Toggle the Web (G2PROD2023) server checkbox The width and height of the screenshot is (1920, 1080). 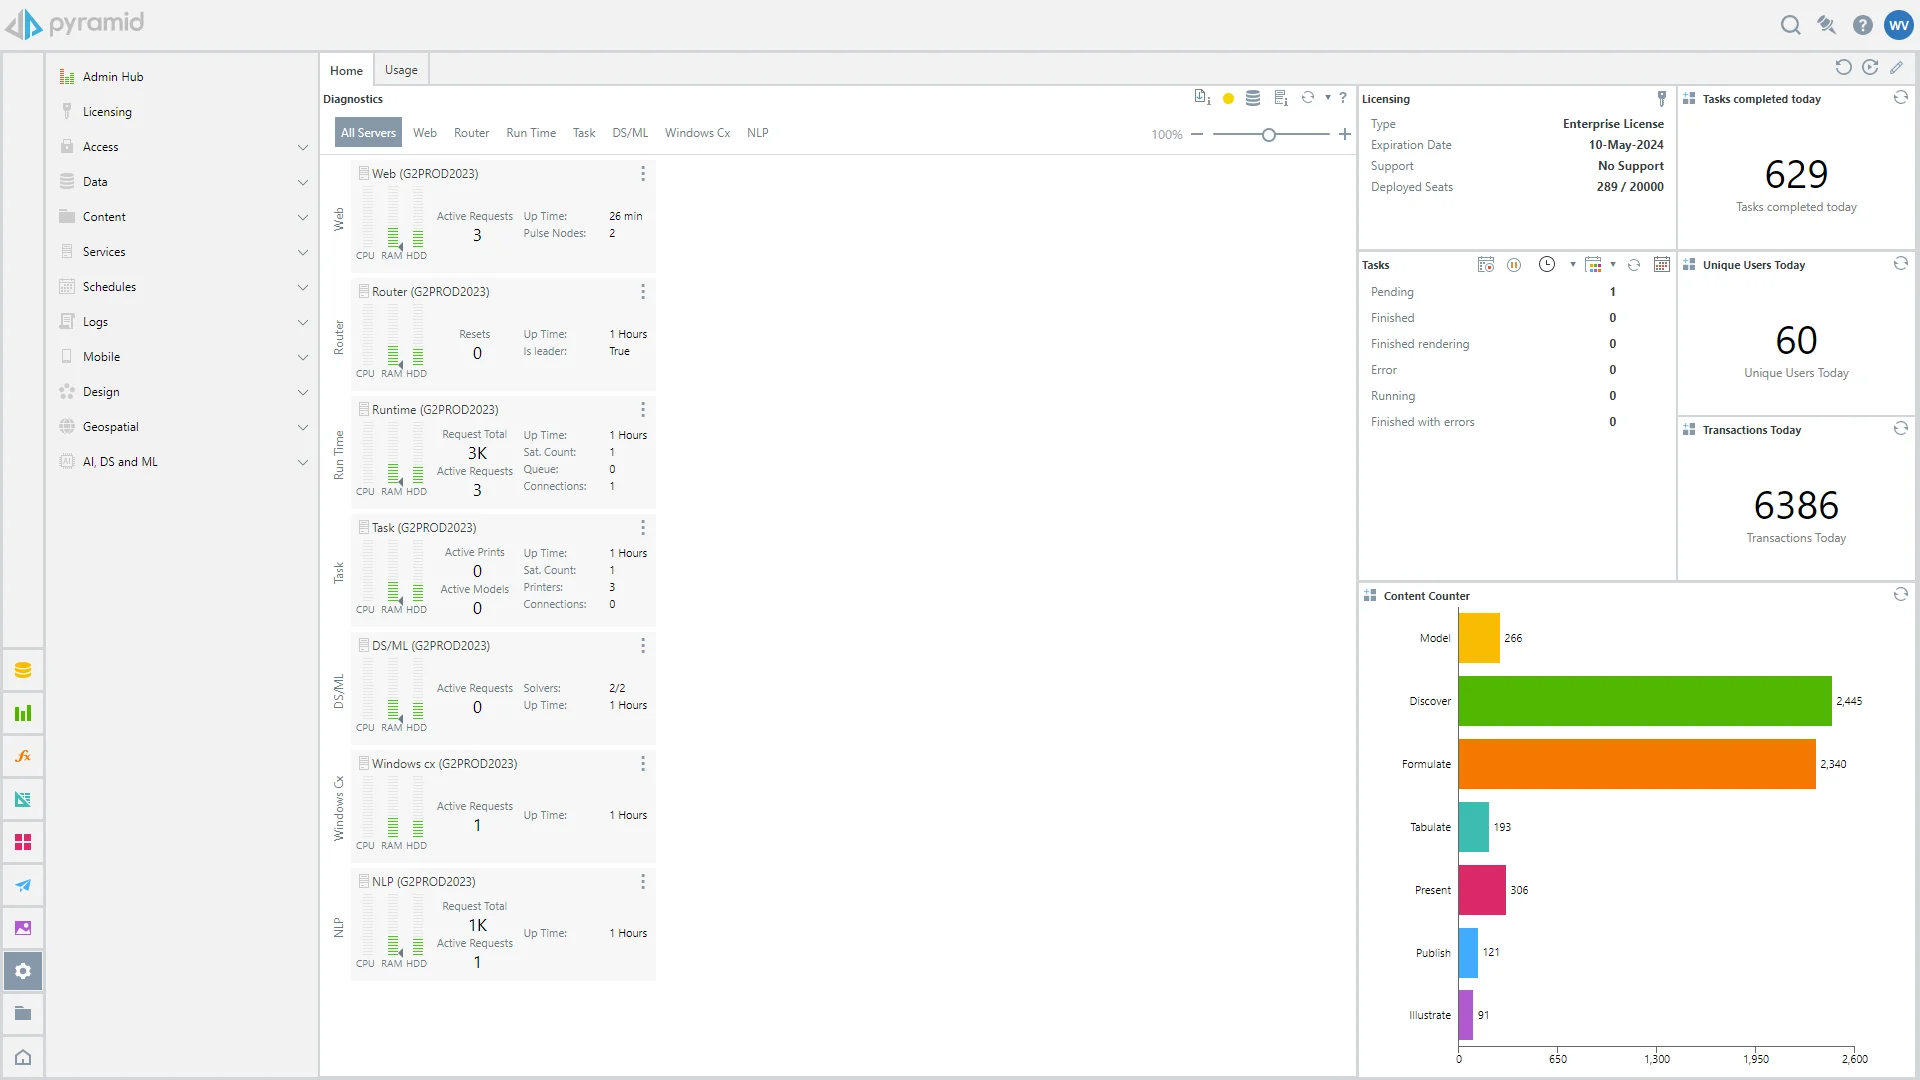tap(364, 173)
